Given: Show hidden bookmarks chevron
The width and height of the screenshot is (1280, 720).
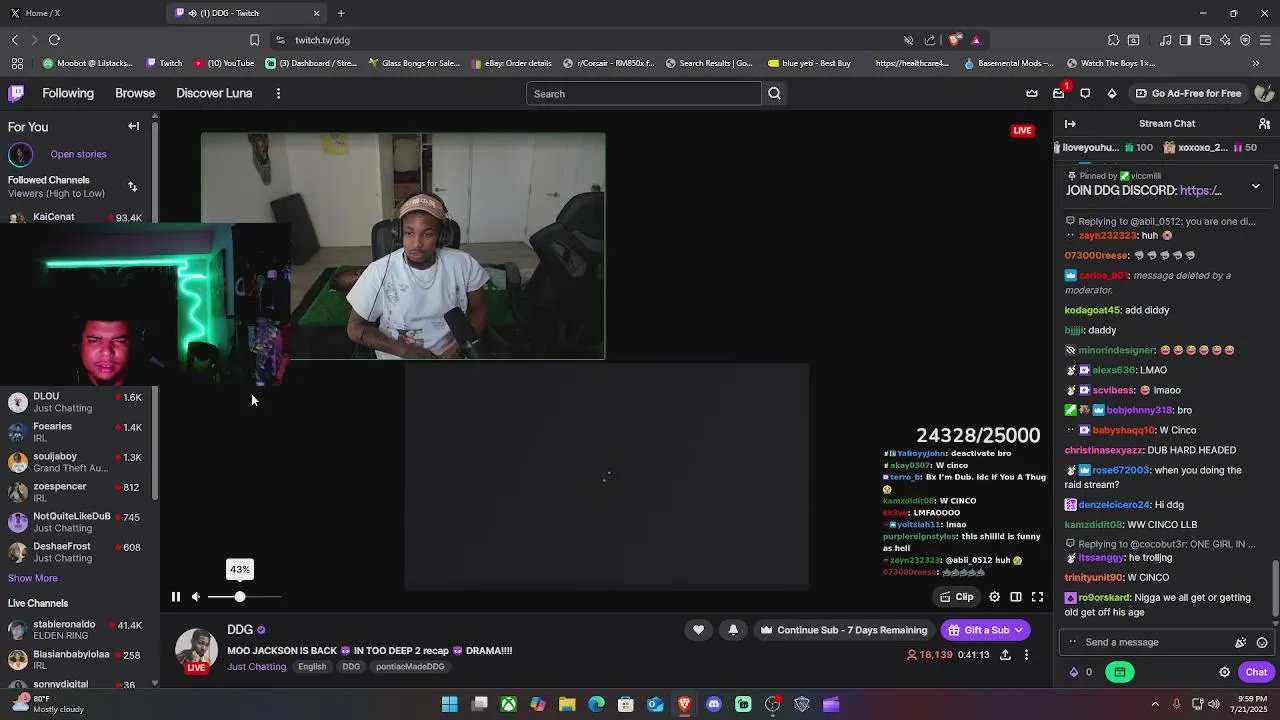Looking at the screenshot, I should (x=1256, y=63).
